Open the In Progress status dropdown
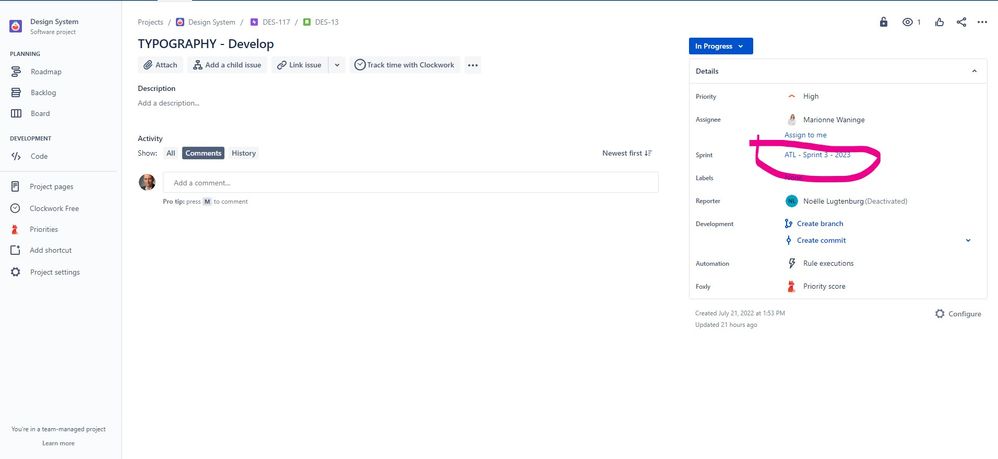This screenshot has width=998, height=459. pyautogui.click(x=720, y=46)
